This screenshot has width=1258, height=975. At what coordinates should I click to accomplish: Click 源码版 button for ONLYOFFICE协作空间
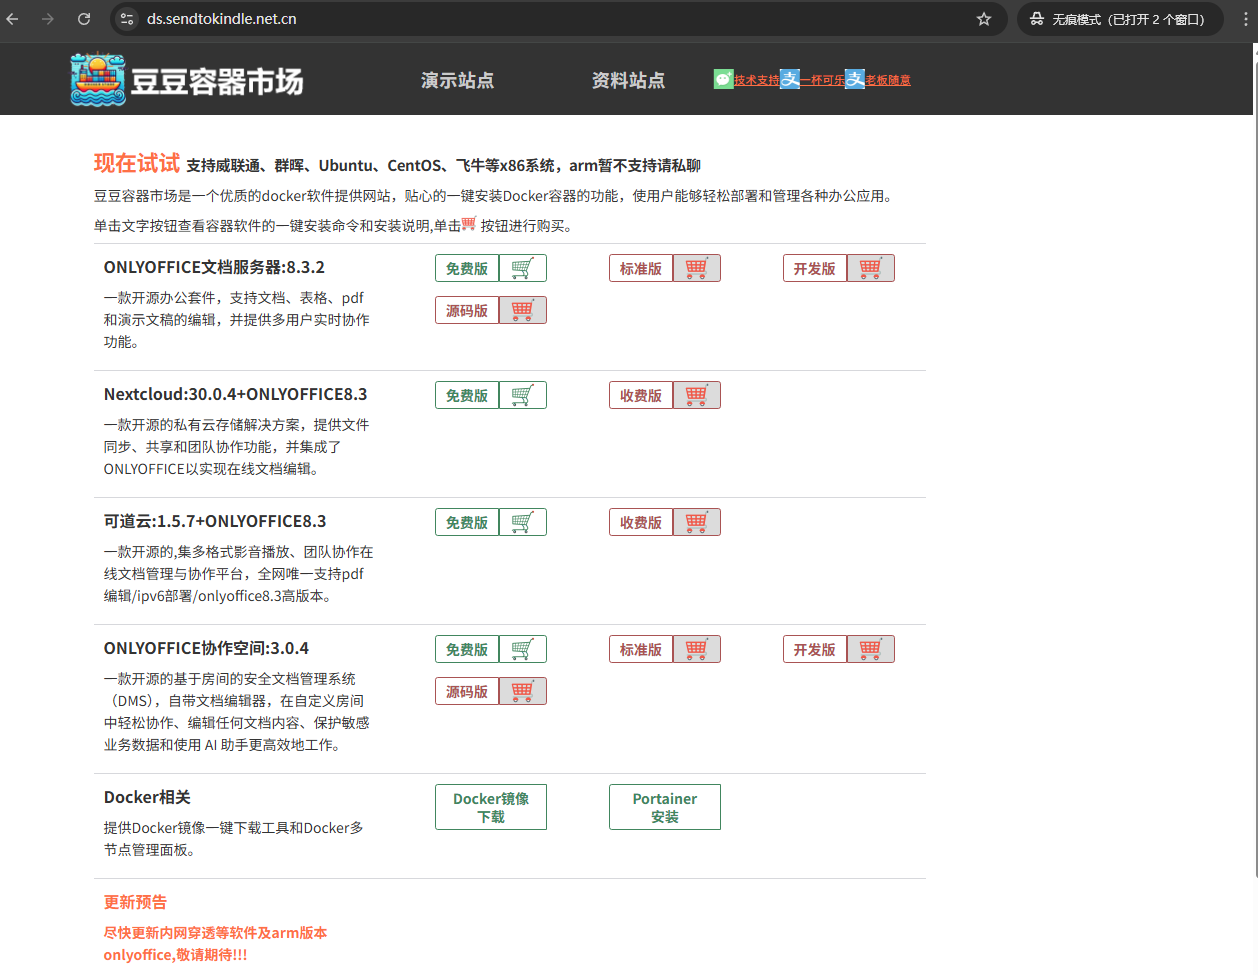pyautogui.click(x=467, y=691)
